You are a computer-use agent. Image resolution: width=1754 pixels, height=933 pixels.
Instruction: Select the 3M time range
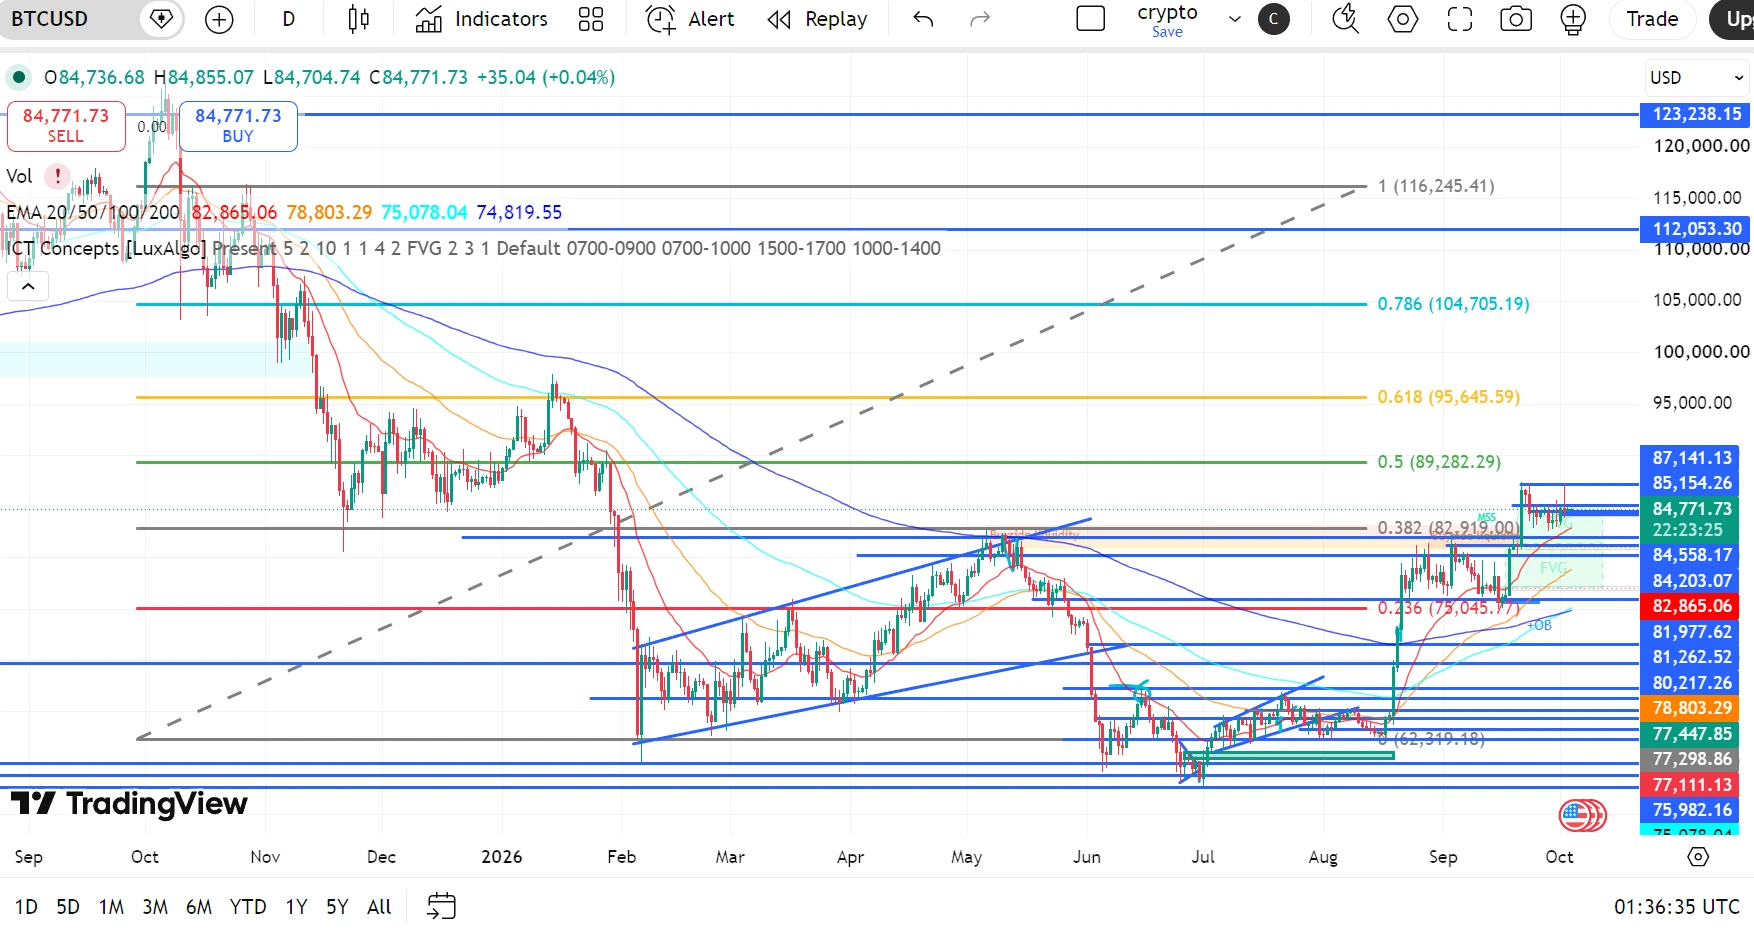click(x=155, y=907)
